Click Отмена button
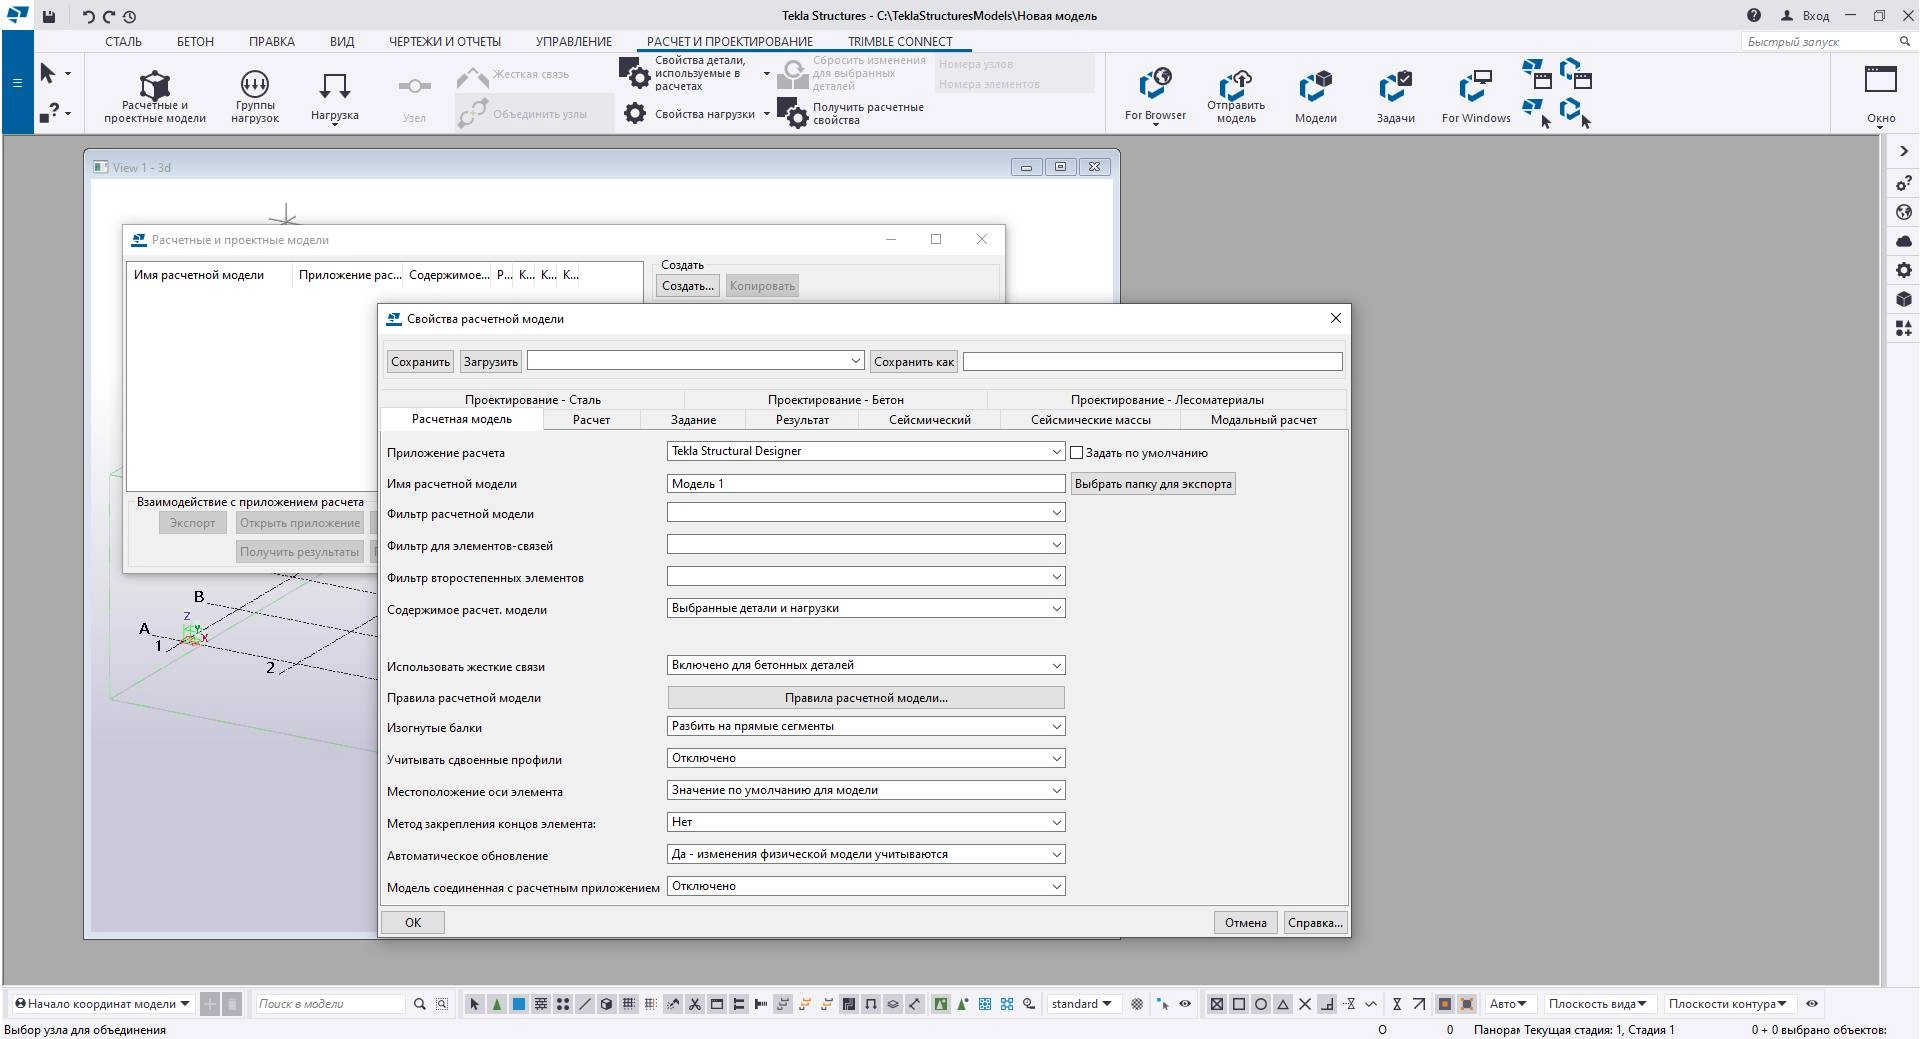Screen dimensions: 1922x1039 (1245, 923)
